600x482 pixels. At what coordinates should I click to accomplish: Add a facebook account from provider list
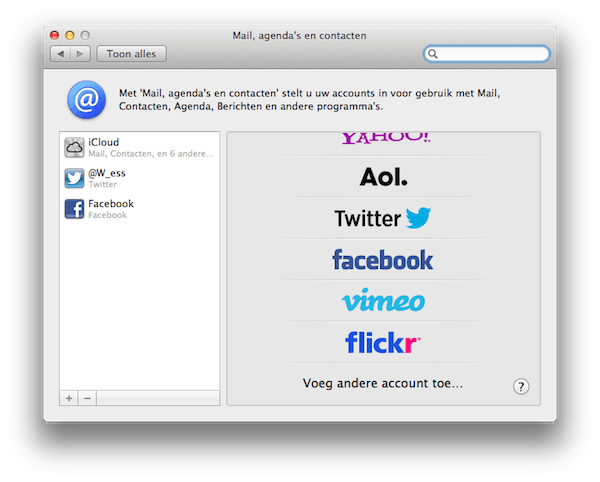tap(383, 260)
